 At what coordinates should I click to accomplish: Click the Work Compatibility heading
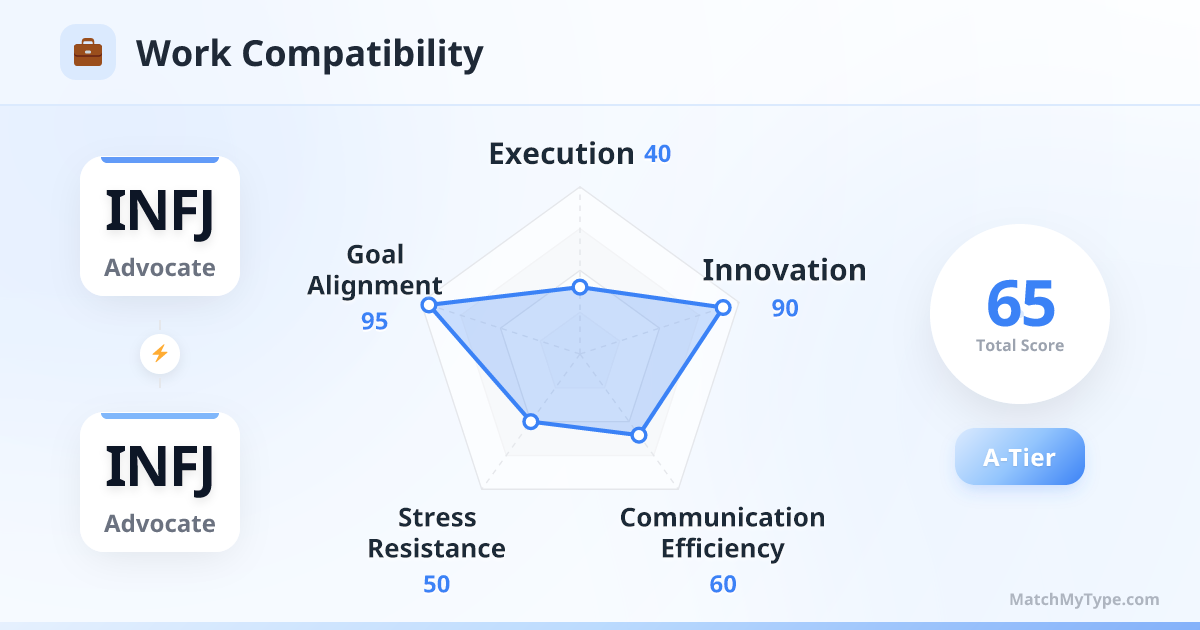pyautogui.click(x=309, y=53)
